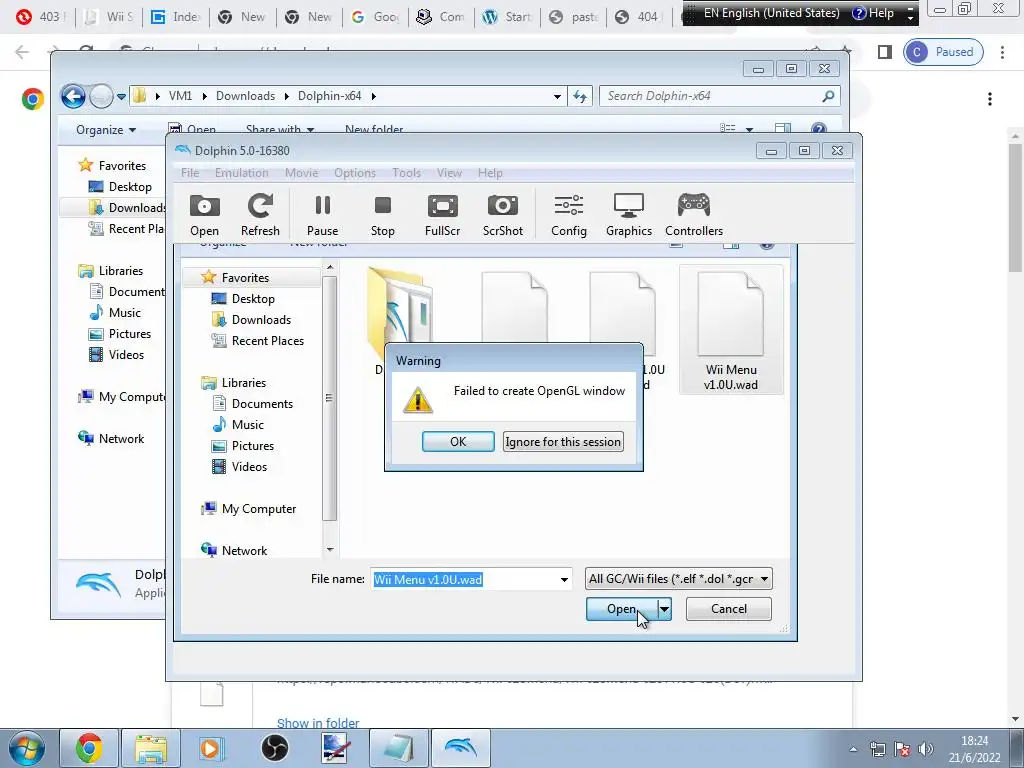Open File Explorer from the taskbar
The width and height of the screenshot is (1024, 768).
pyautogui.click(x=151, y=748)
